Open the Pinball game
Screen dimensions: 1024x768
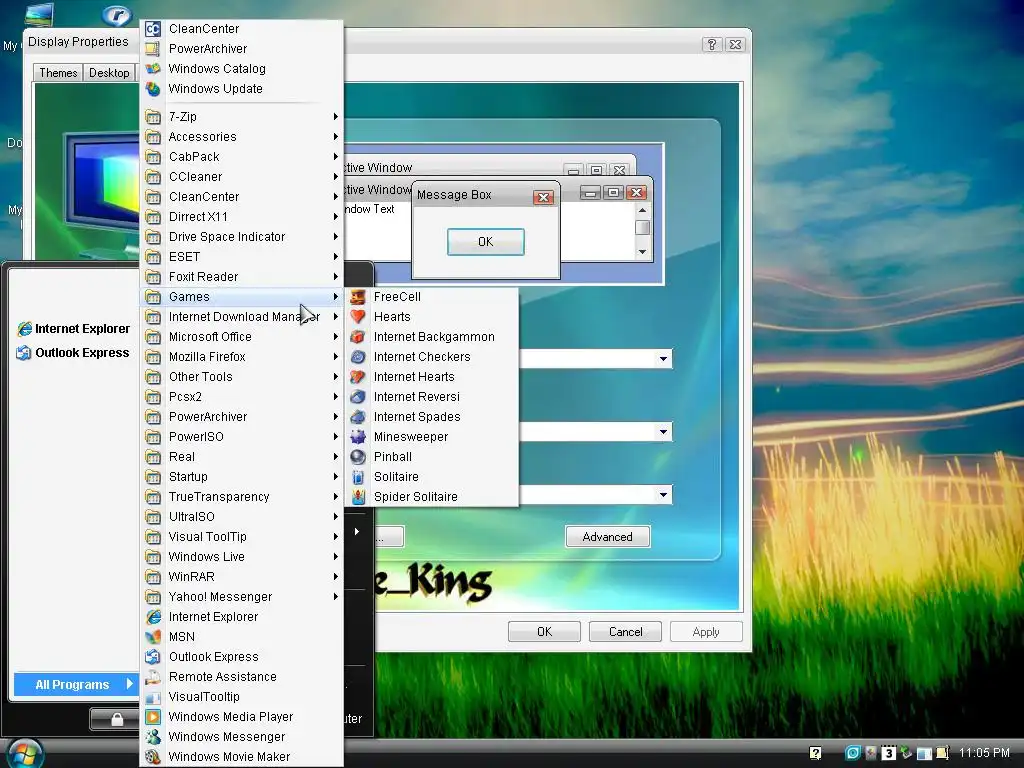tap(432, 456)
